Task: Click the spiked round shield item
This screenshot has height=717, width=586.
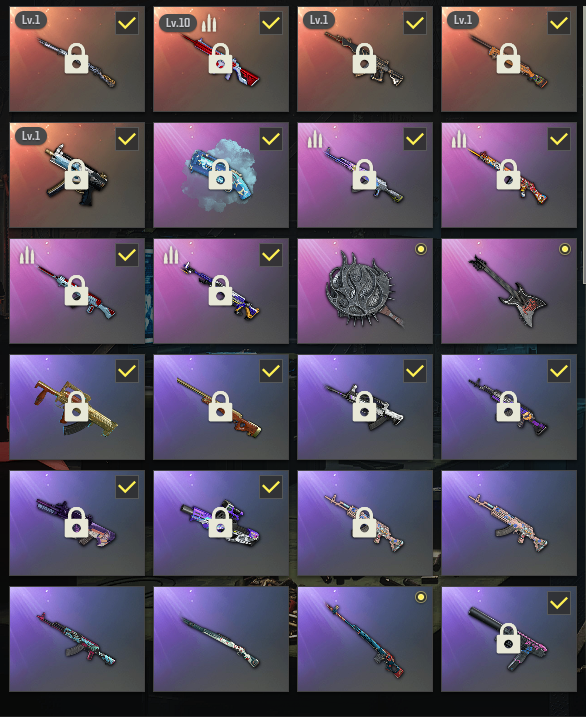Action: 365,291
